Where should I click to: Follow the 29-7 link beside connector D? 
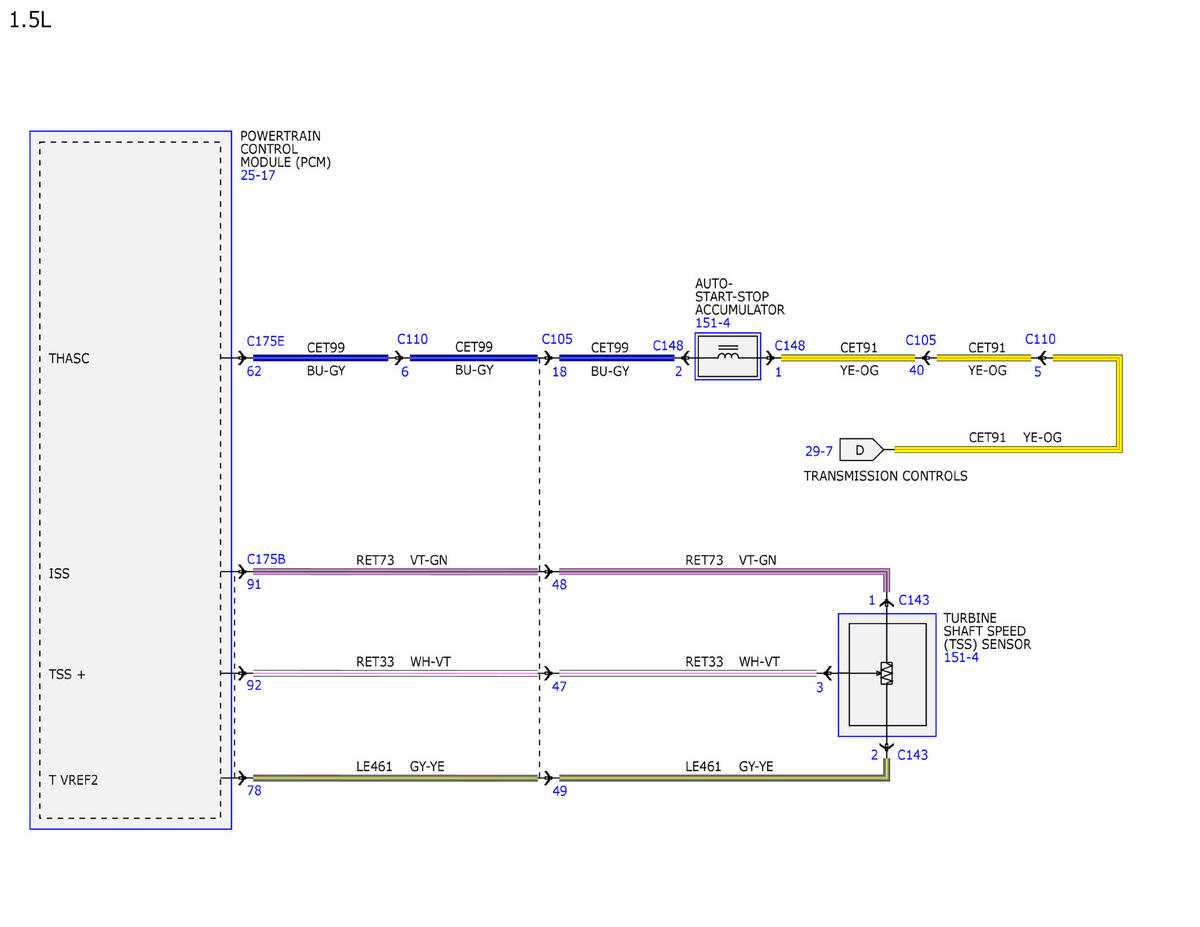(x=819, y=451)
